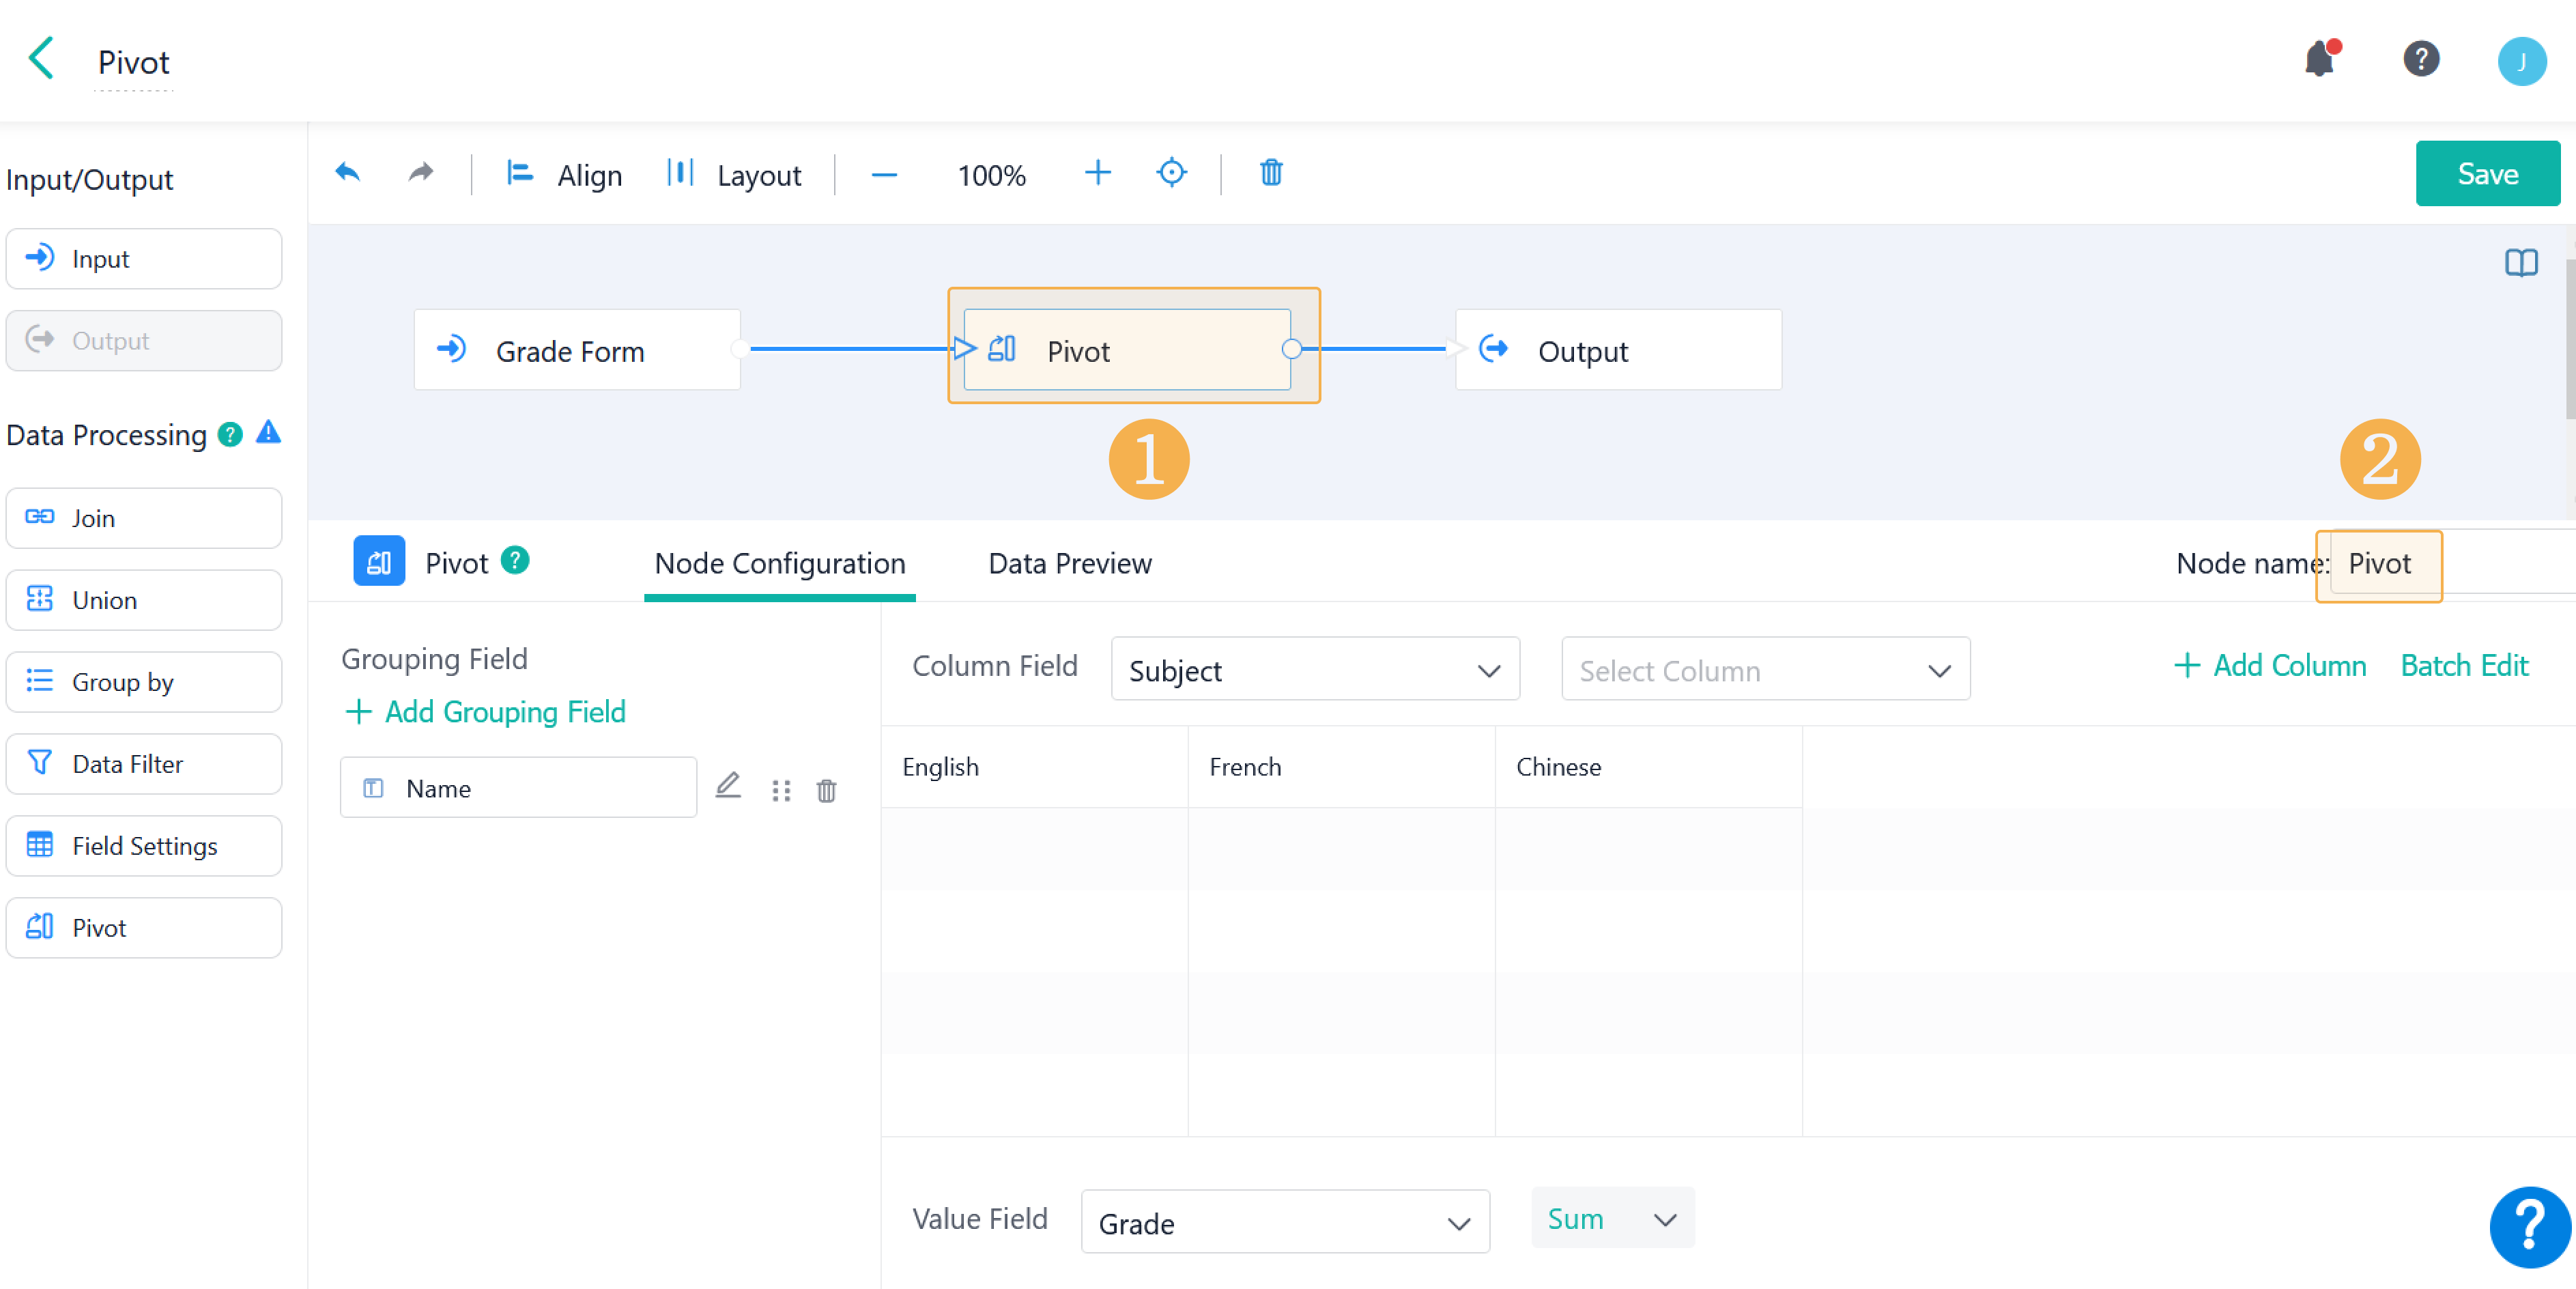This screenshot has height=1289, width=2576.
Task: Select the Node Configuration tab
Action: 779,563
